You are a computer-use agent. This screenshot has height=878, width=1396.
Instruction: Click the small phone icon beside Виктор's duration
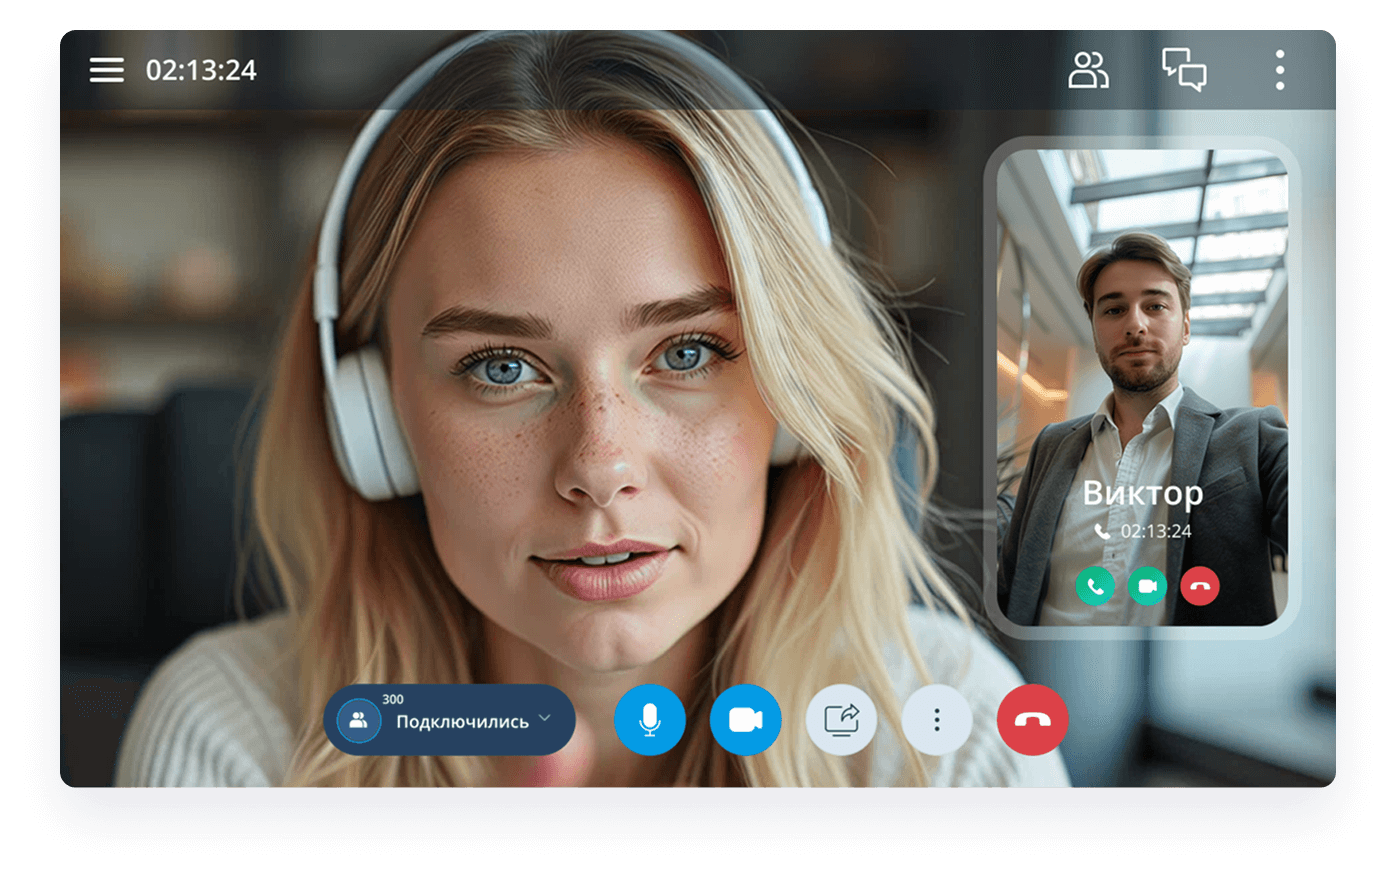point(1102,531)
